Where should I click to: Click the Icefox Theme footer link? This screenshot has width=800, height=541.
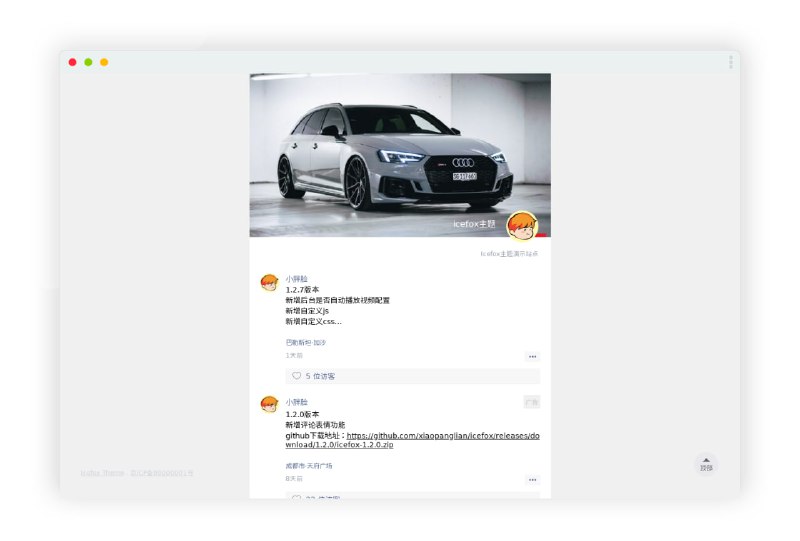(x=102, y=472)
